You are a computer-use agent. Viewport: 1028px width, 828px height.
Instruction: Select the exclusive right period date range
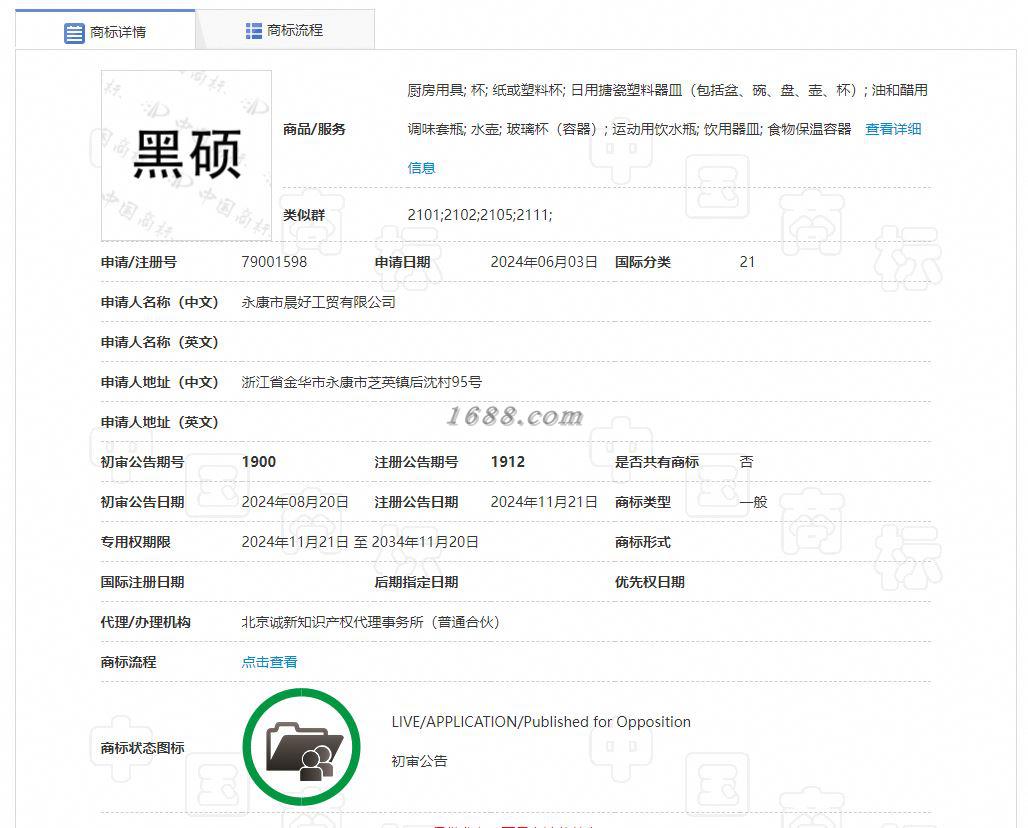[360, 542]
